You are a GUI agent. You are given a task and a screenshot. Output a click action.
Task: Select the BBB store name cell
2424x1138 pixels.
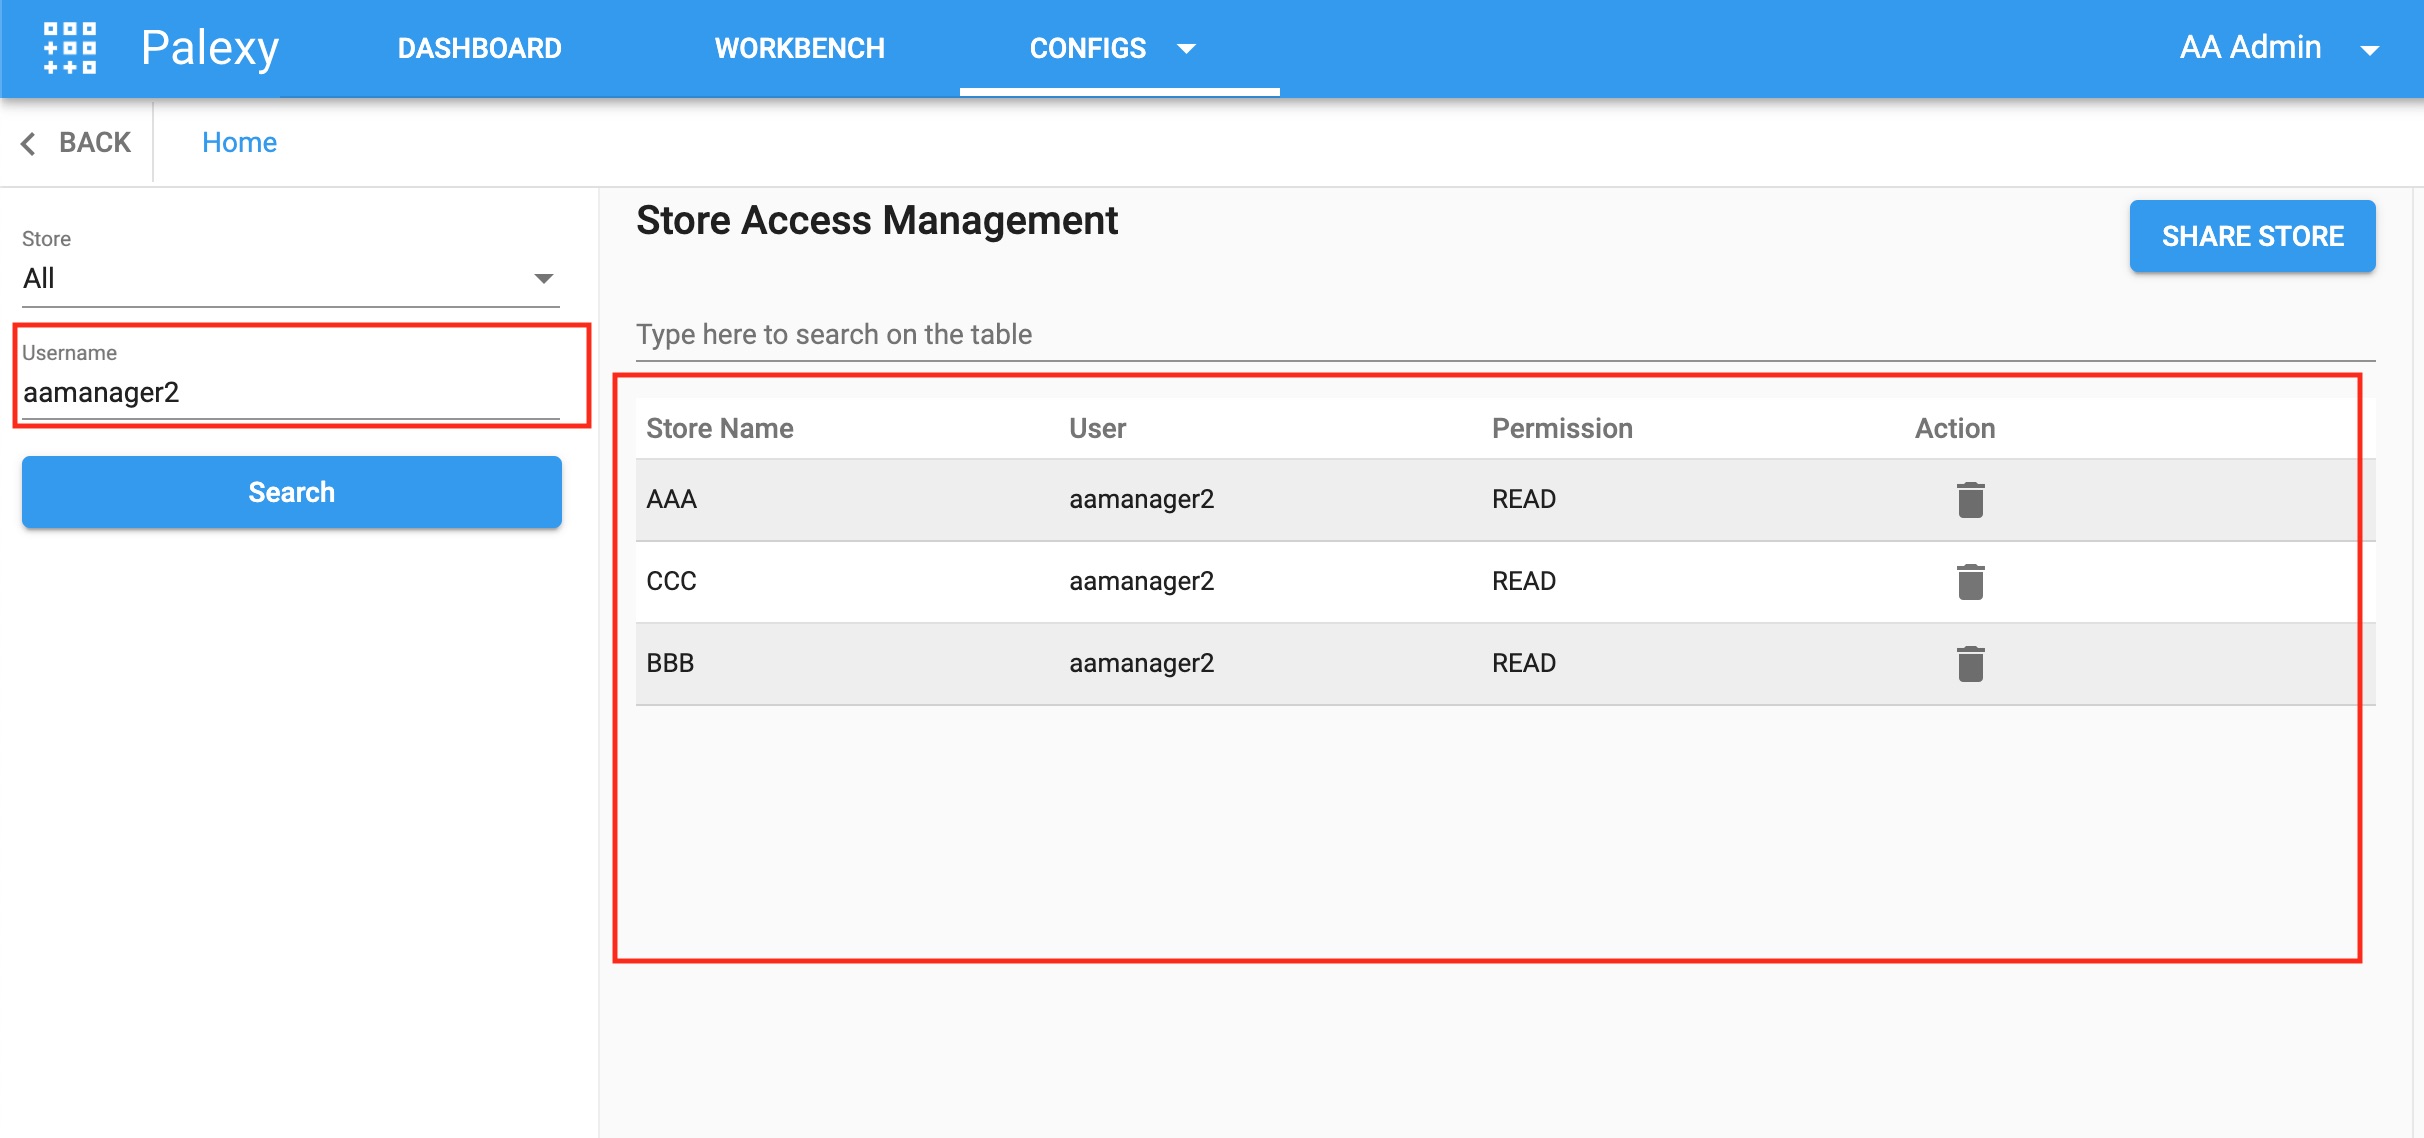click(x=670, y=663)
